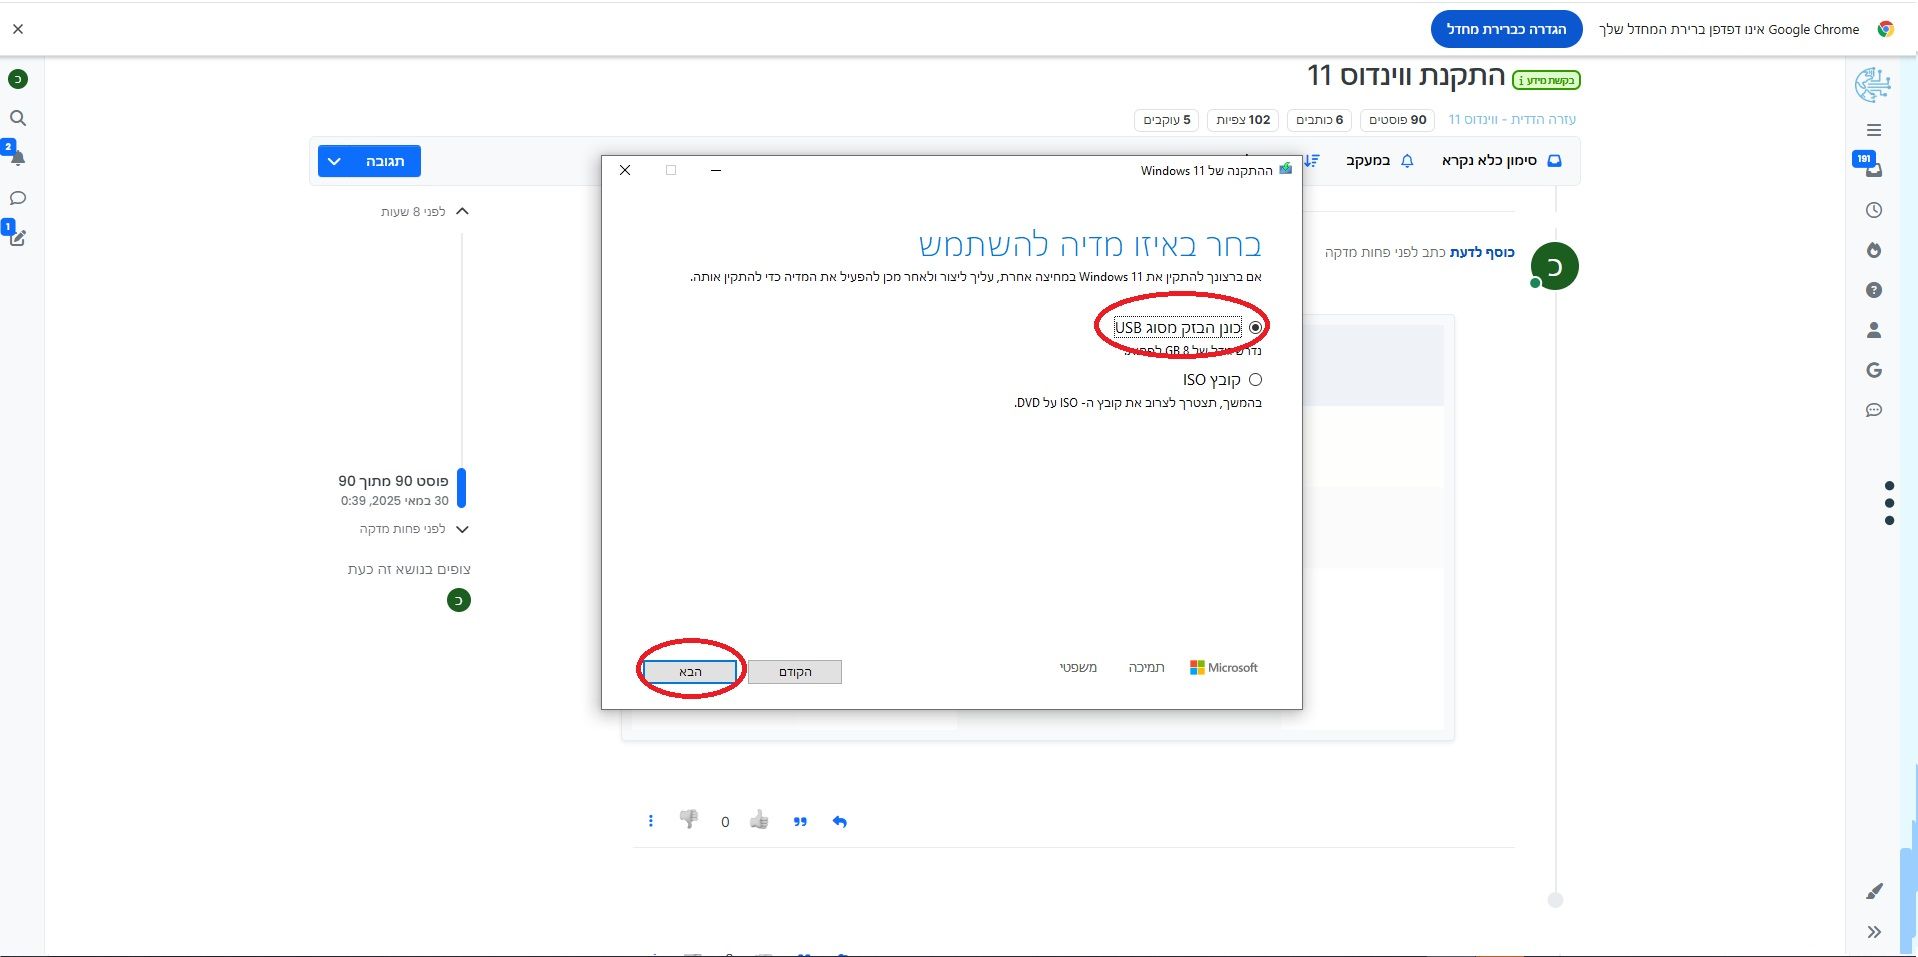Viewport: 1918px width, 957px height.
Task: Expand right sidebar with double-chevron icon
Action: tap(1874, 932)
